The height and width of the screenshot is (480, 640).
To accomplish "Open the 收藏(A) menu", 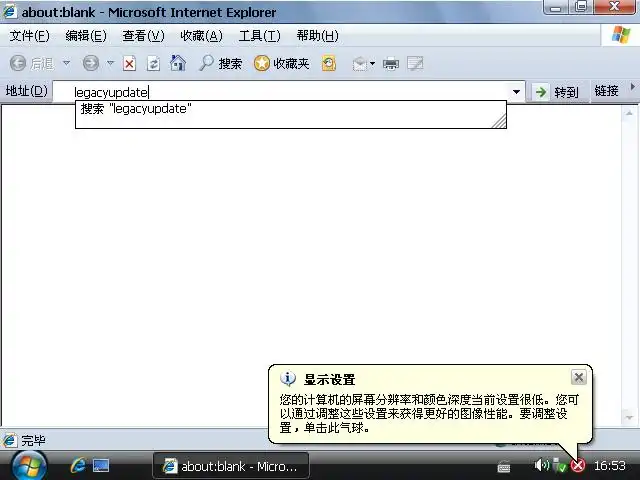I will coord(201,36).
